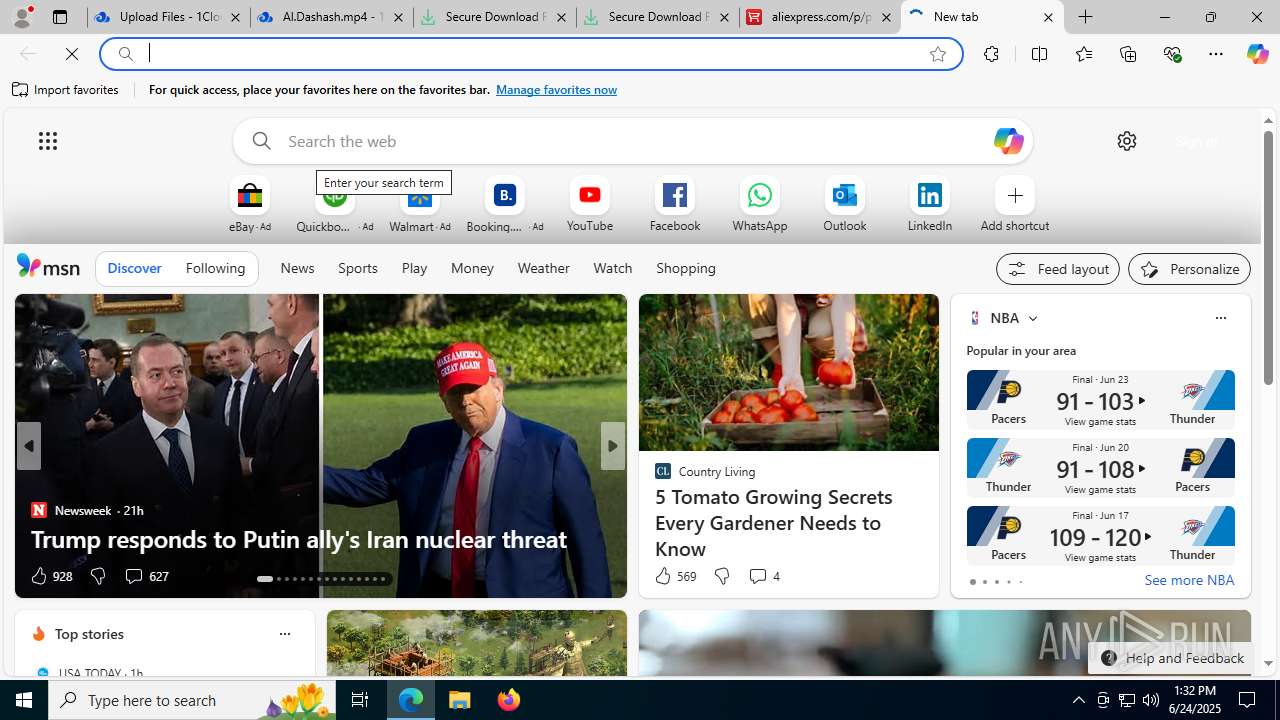Image resolution: width=1280 pixels, height=720 pixels.
Task: Launch Firefox from taskbar
Action: pos(509,700)
